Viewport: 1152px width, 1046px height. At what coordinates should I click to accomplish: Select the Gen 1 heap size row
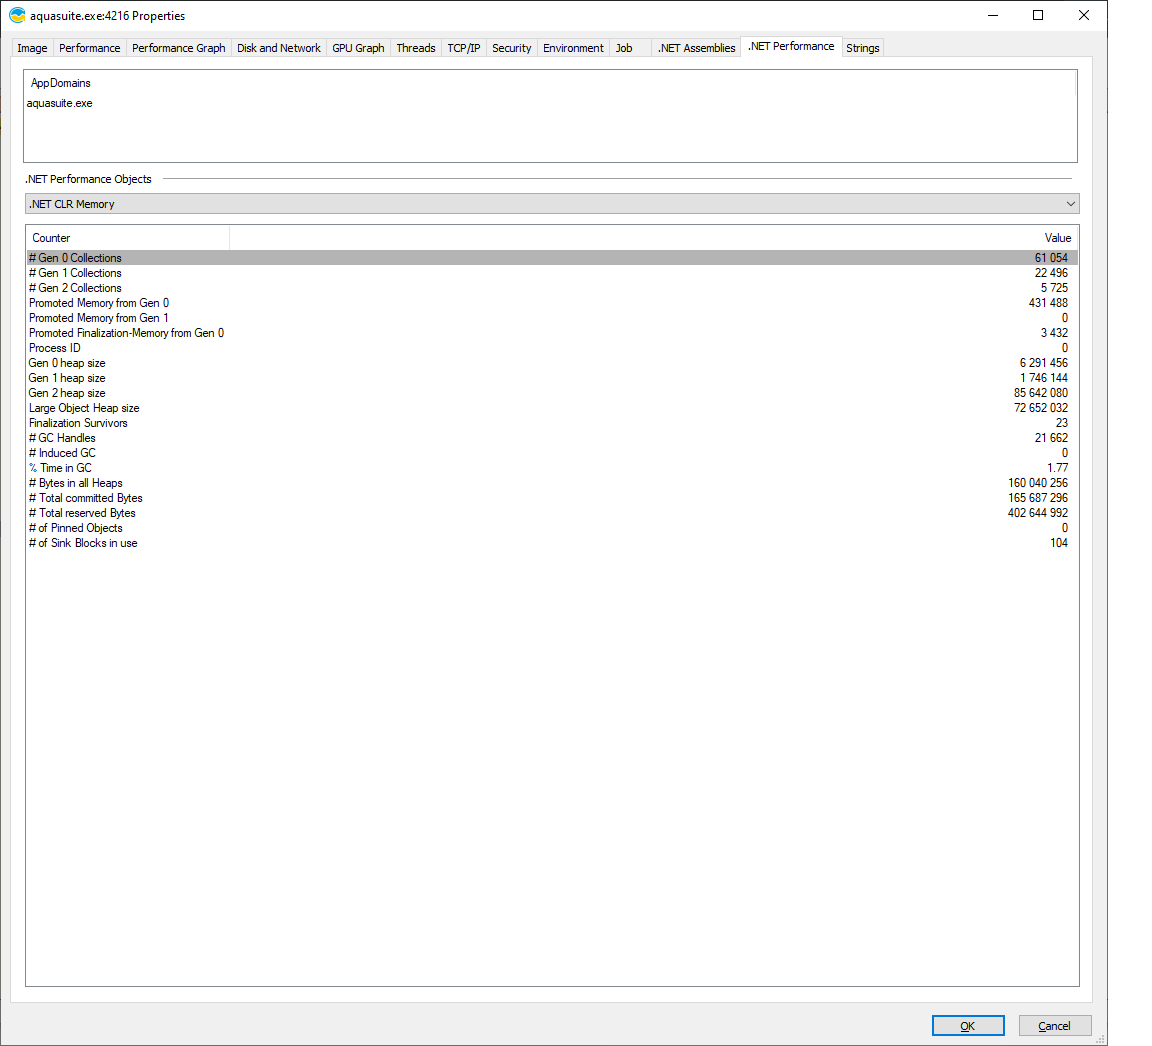[x=552, y=378]
